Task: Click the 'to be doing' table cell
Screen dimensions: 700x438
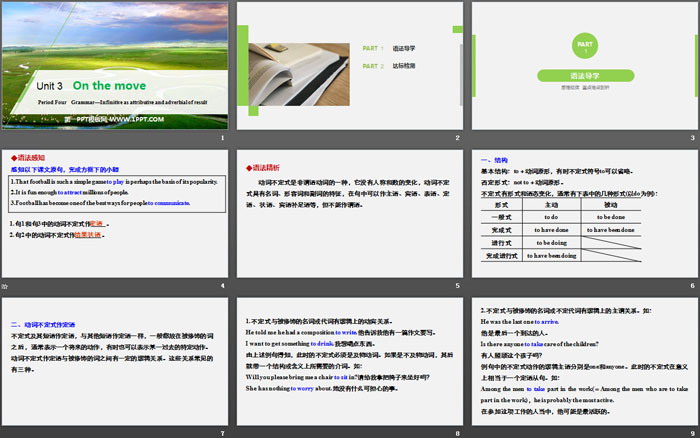Action: 551,243
